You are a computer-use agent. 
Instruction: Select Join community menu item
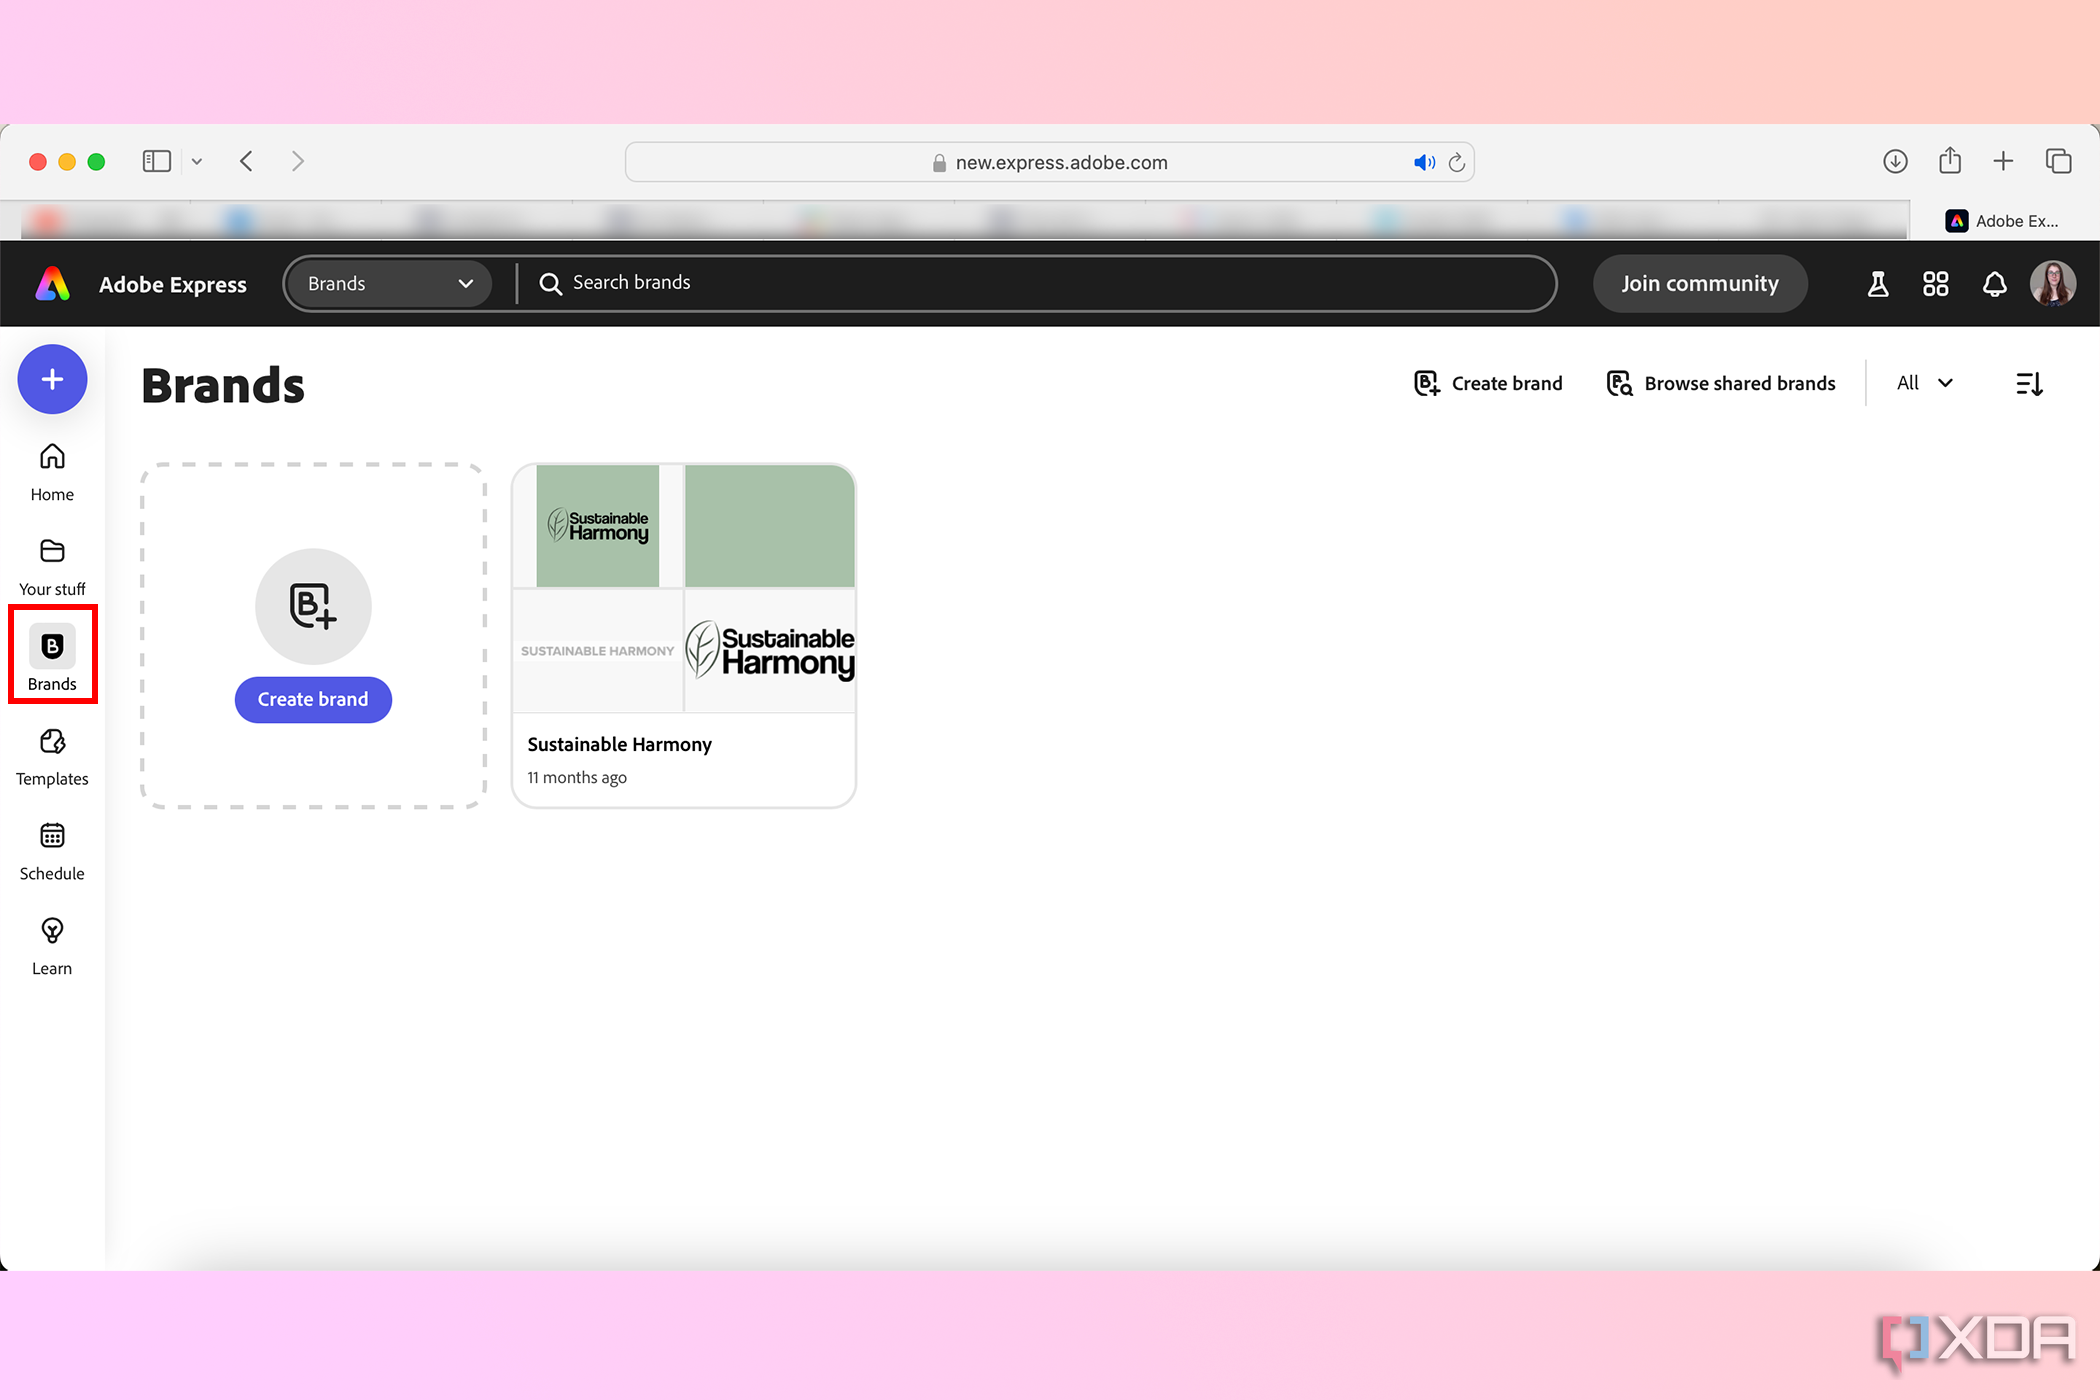point(1700,283)
